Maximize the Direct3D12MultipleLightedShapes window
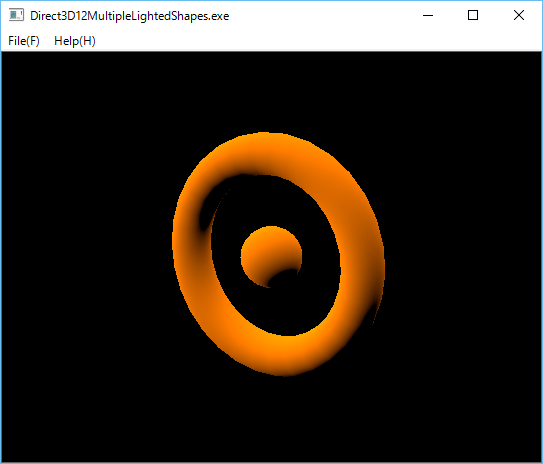Screen dimensions: 543x464 tap(473, 15)
